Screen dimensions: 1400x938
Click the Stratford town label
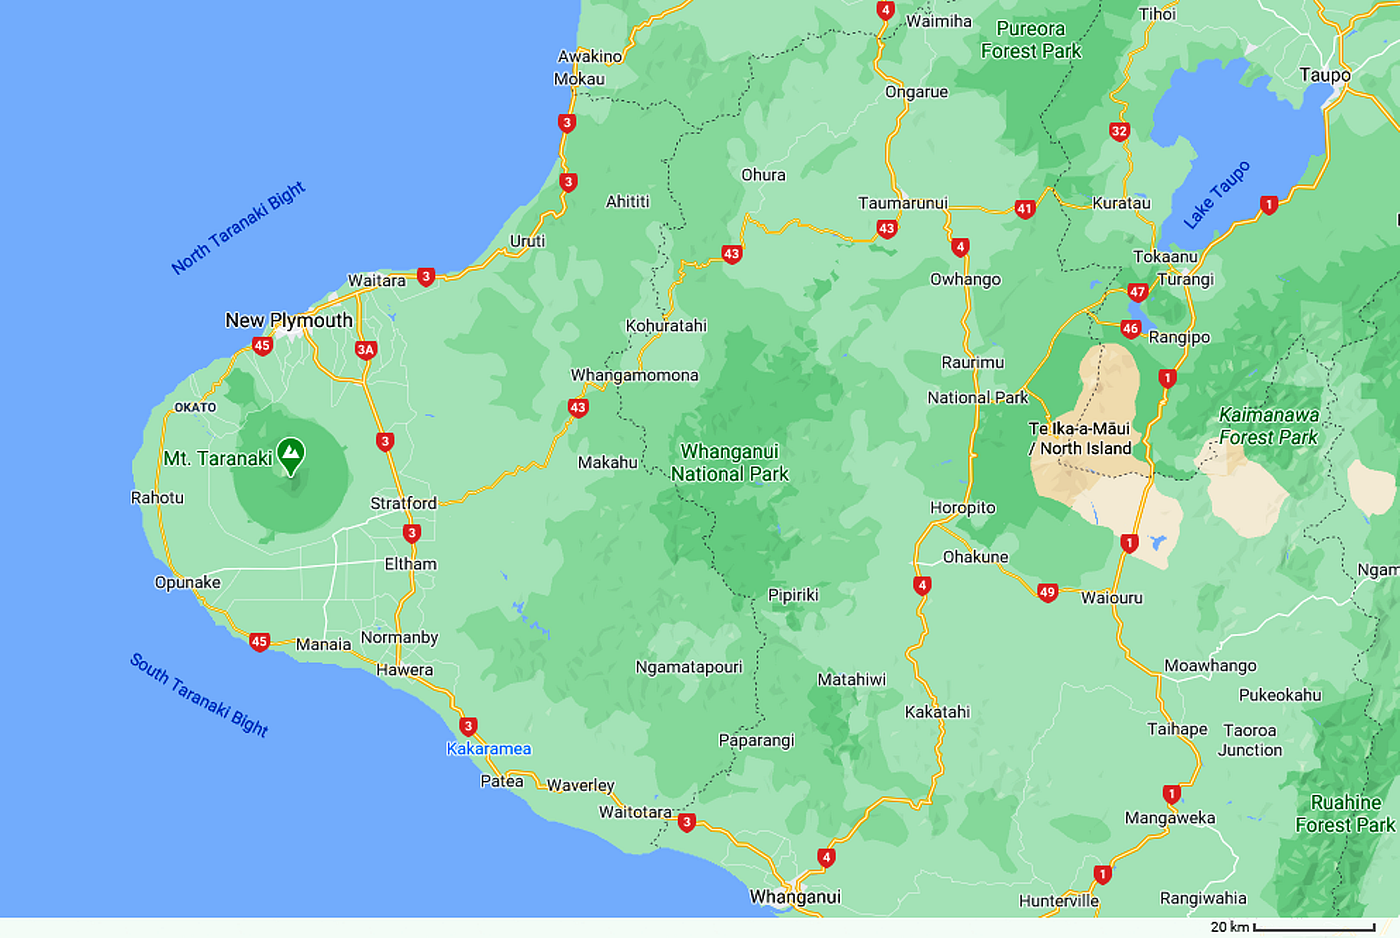[x=403, y=503]
